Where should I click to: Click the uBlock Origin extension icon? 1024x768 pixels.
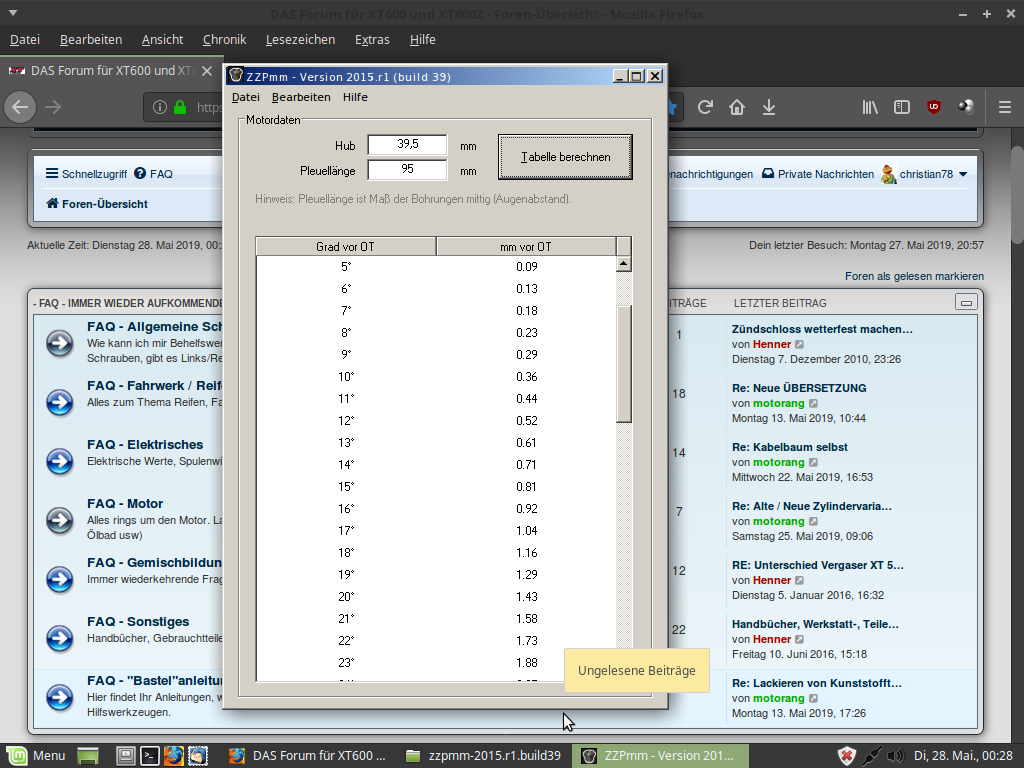[933, 107]
